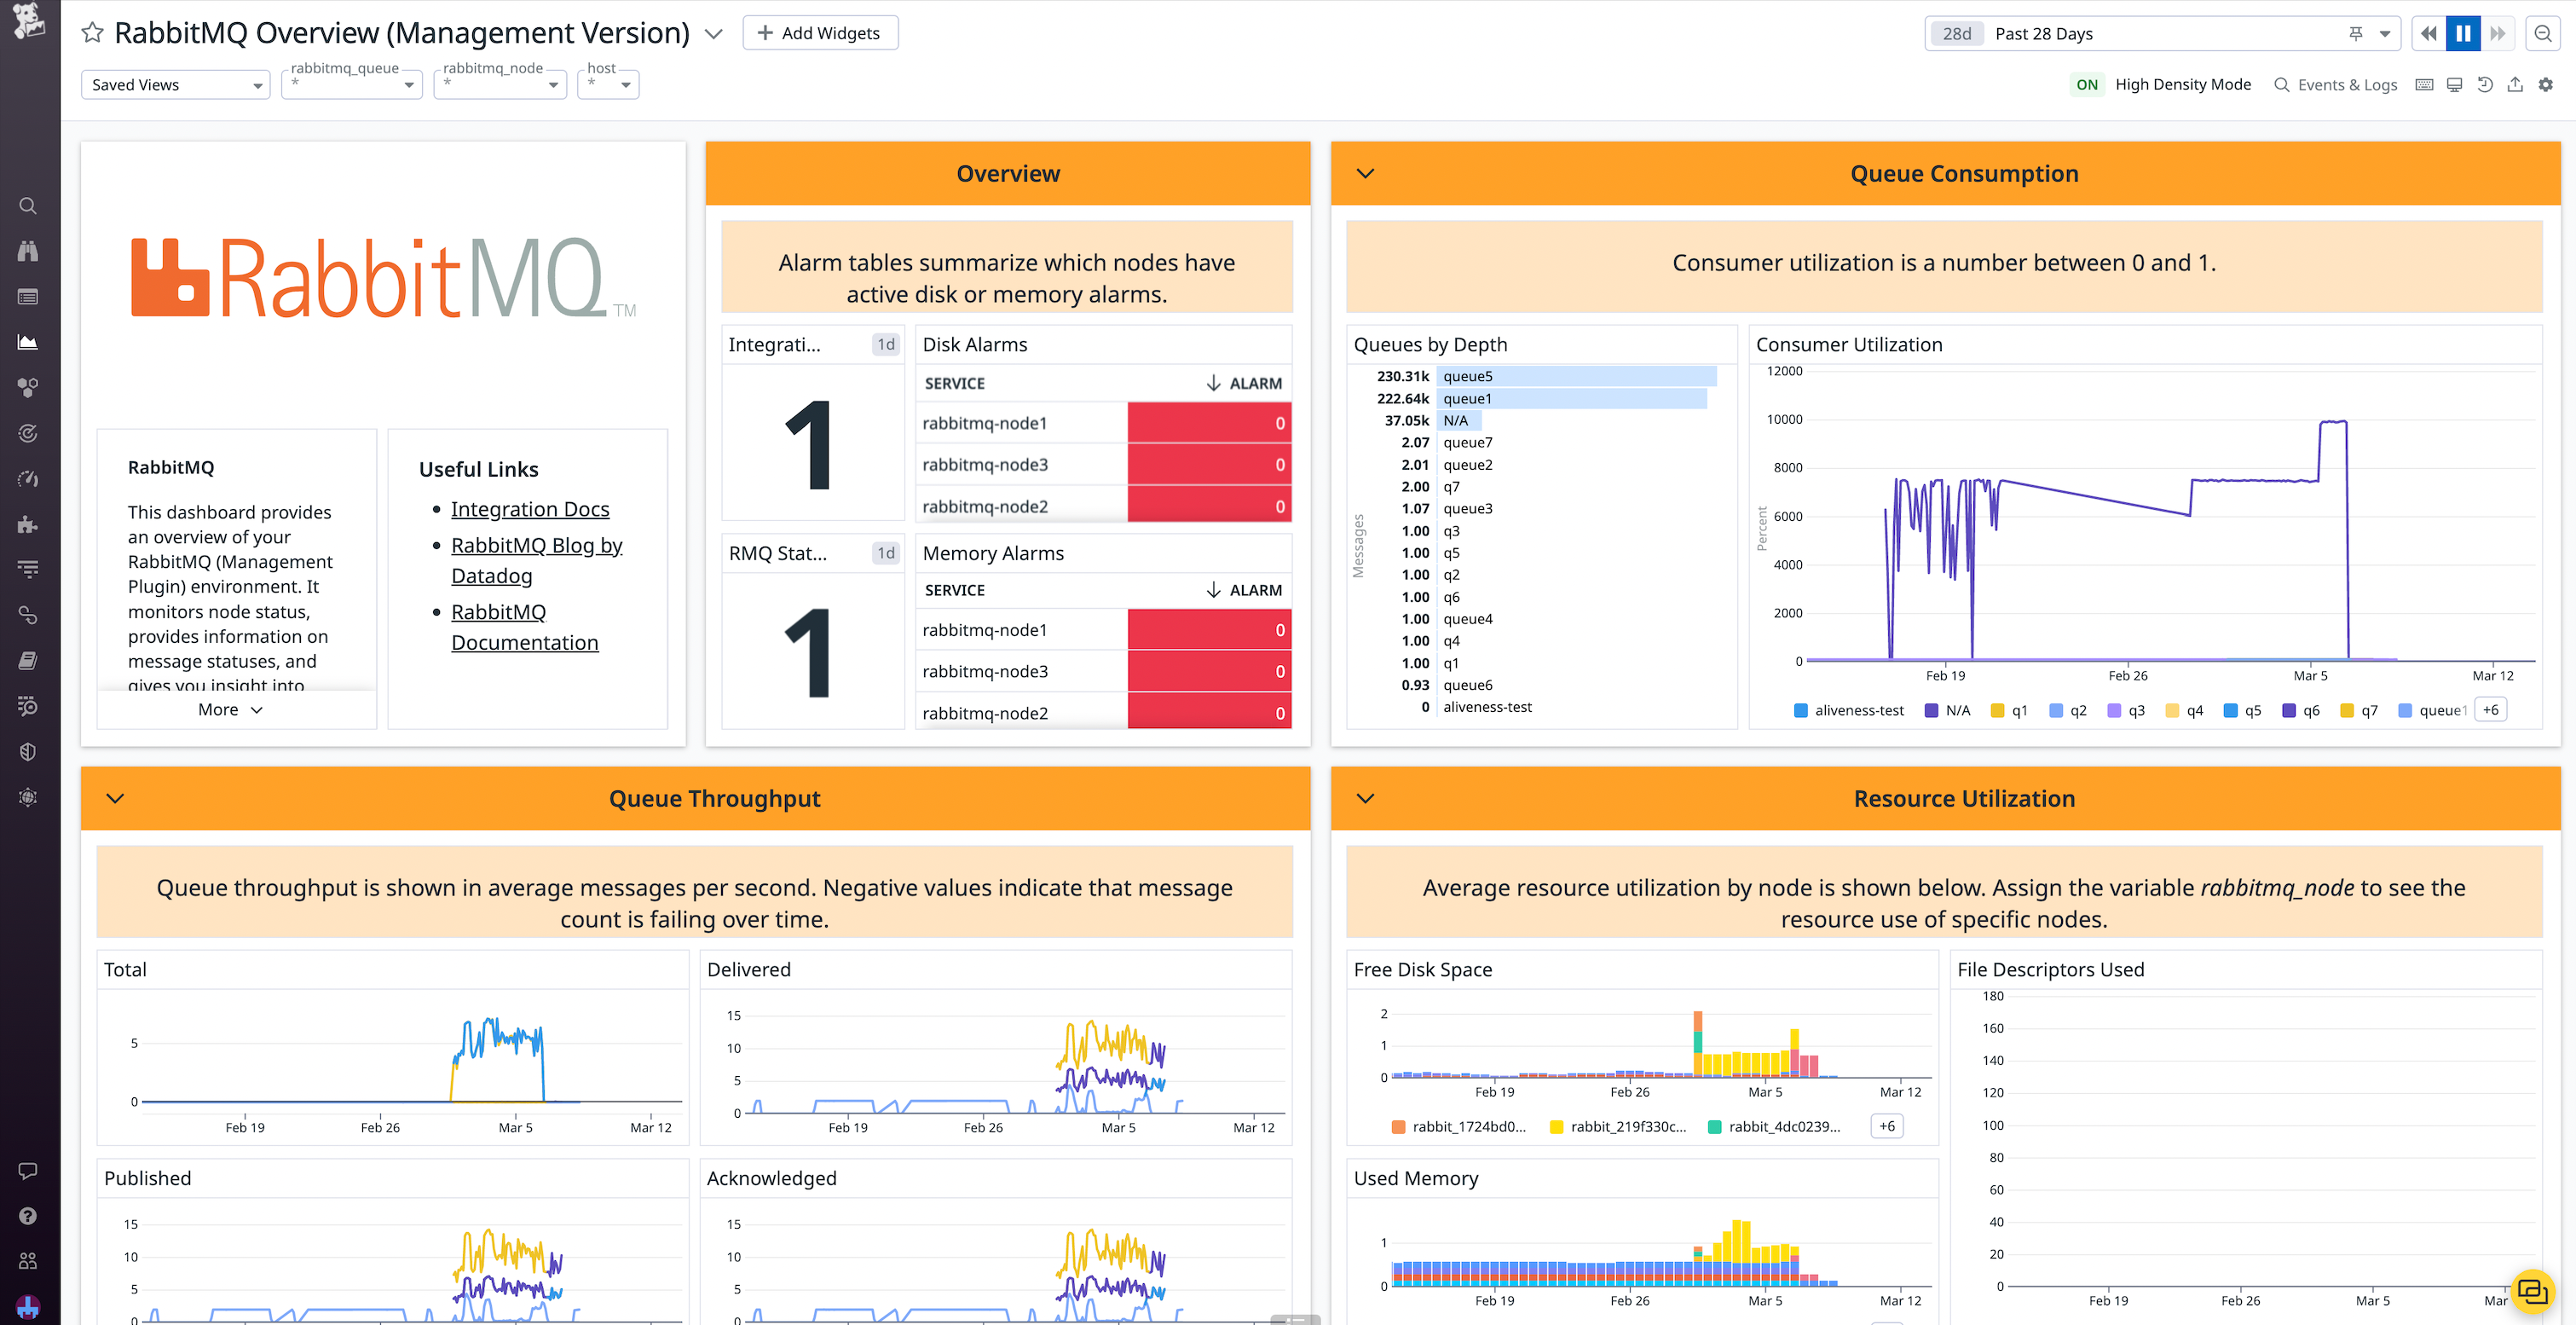Open dashboard settings with the gear icon

click(2546, 84)
